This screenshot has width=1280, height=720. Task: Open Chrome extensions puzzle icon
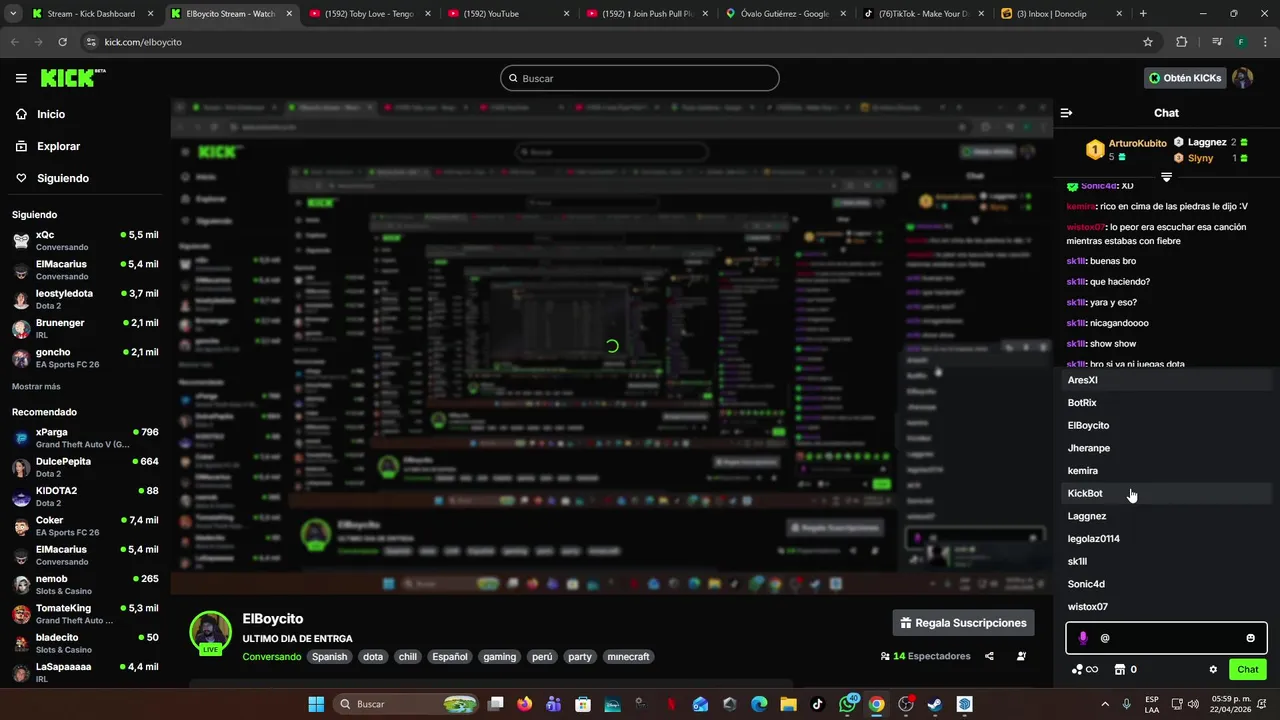point(1182,42)
